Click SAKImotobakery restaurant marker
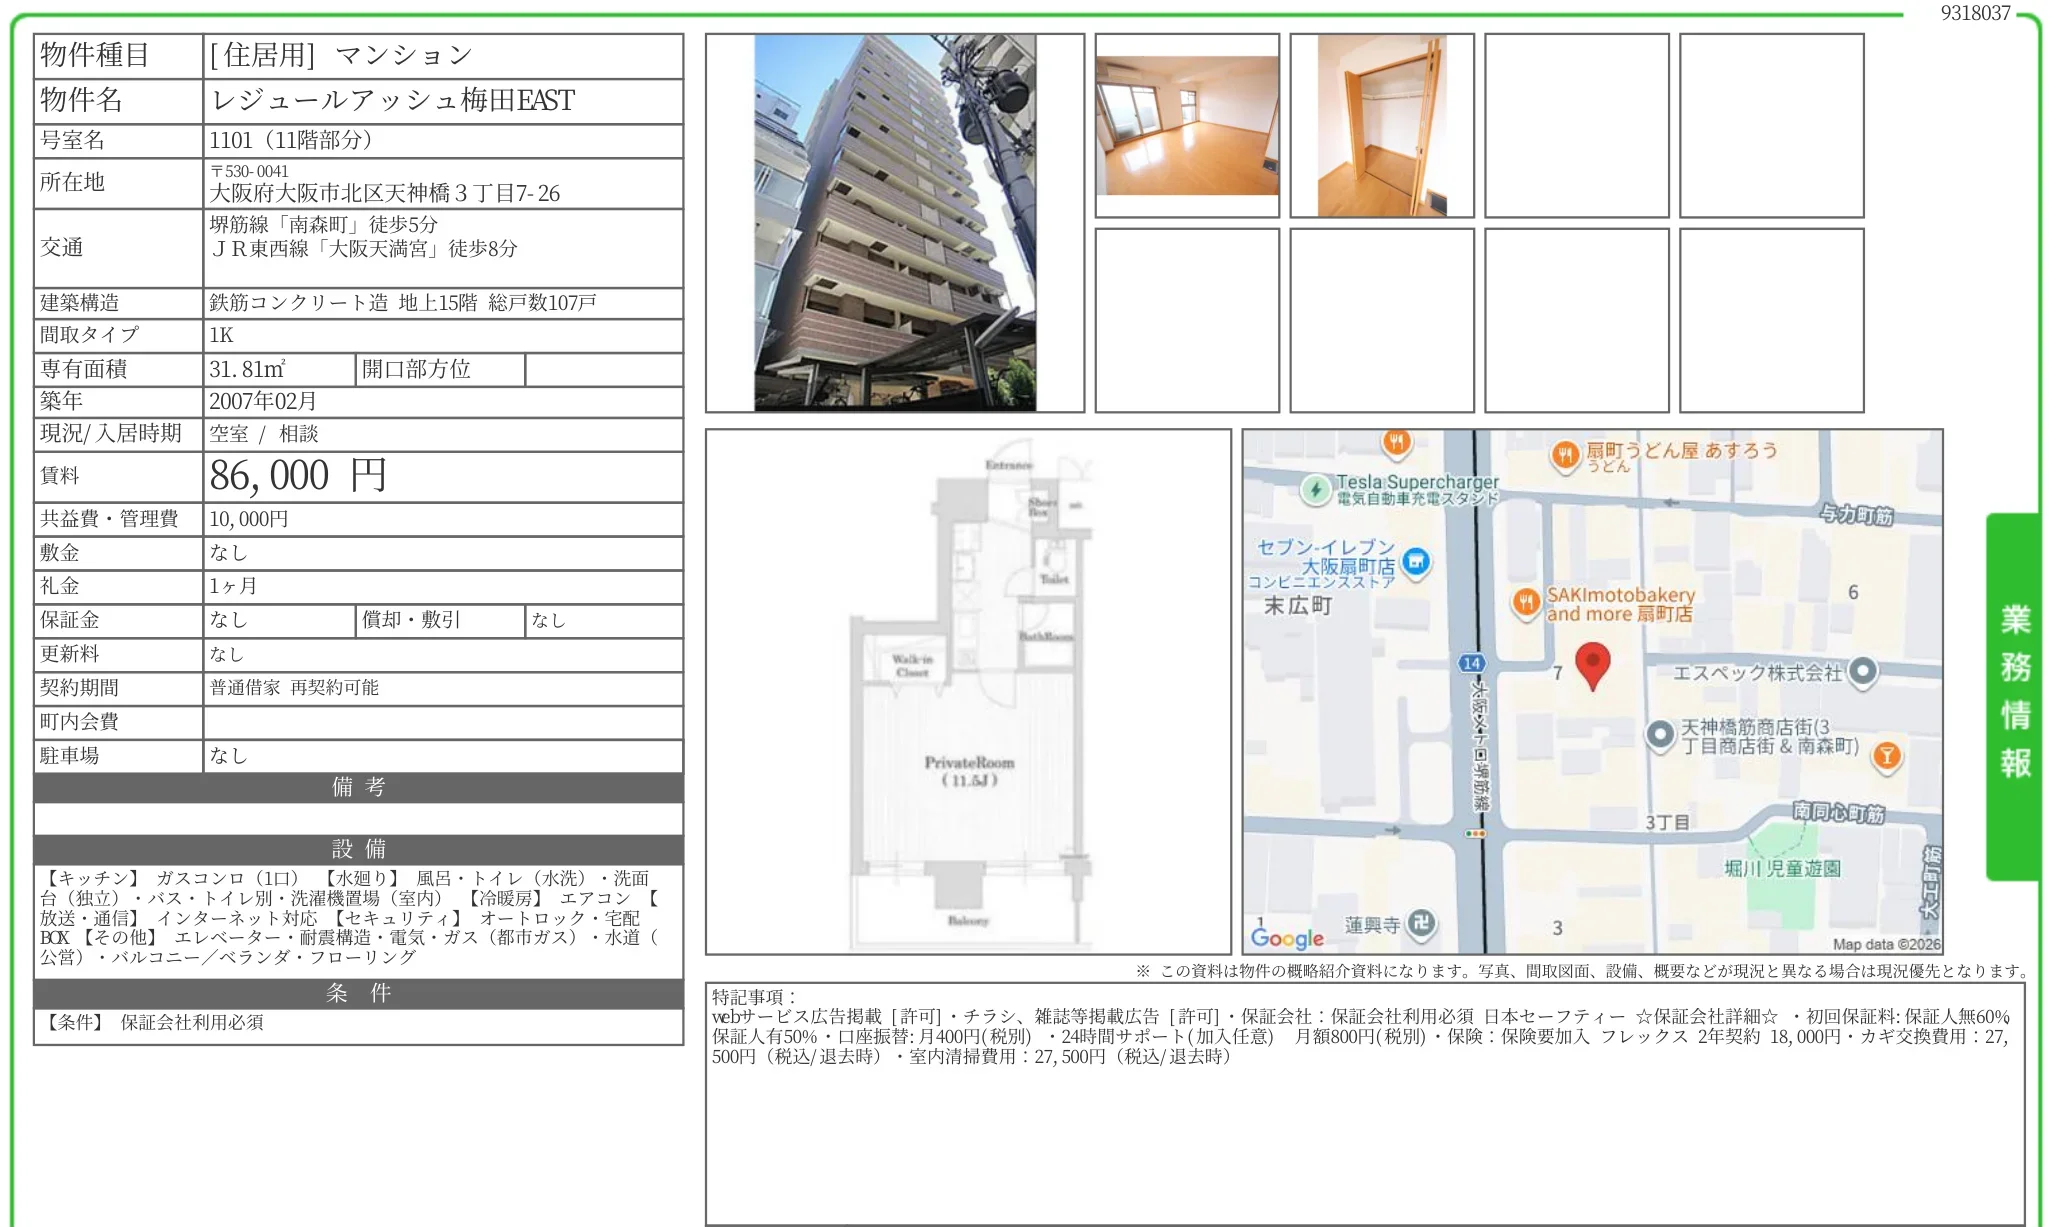Screen dimensions: 2056x1227 1525,602
